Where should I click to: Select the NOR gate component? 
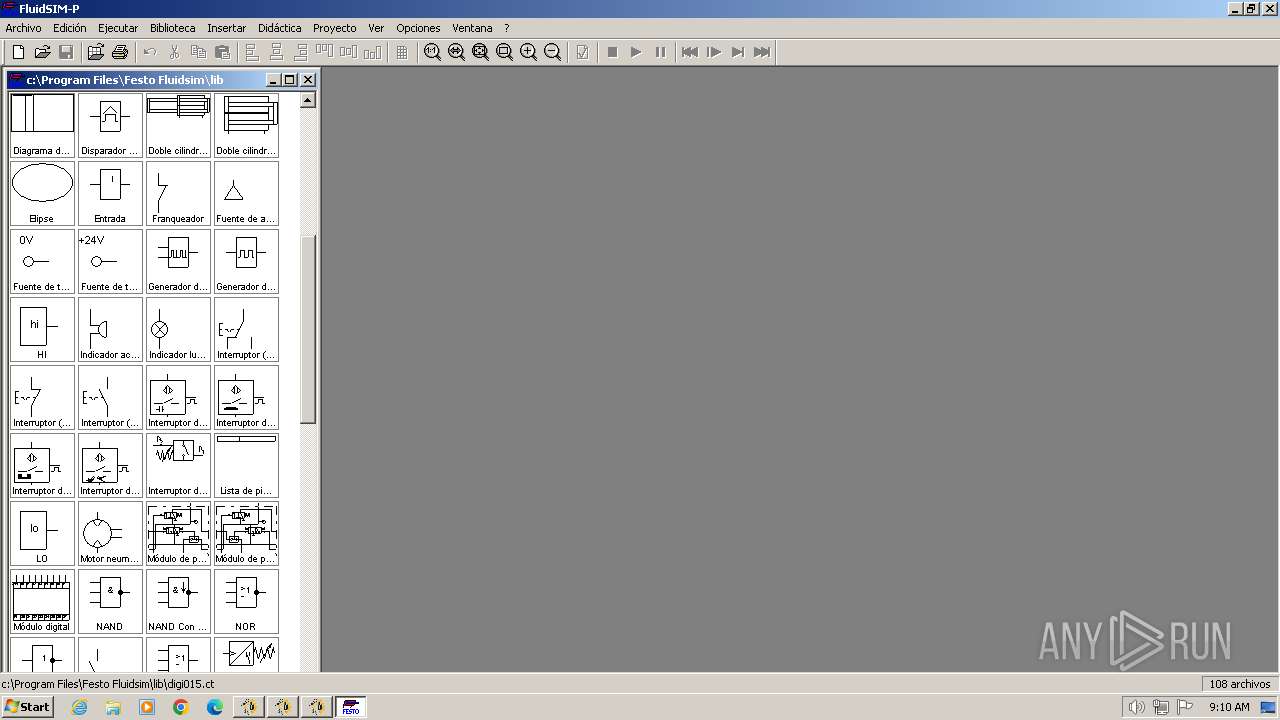tap(246, 602)
